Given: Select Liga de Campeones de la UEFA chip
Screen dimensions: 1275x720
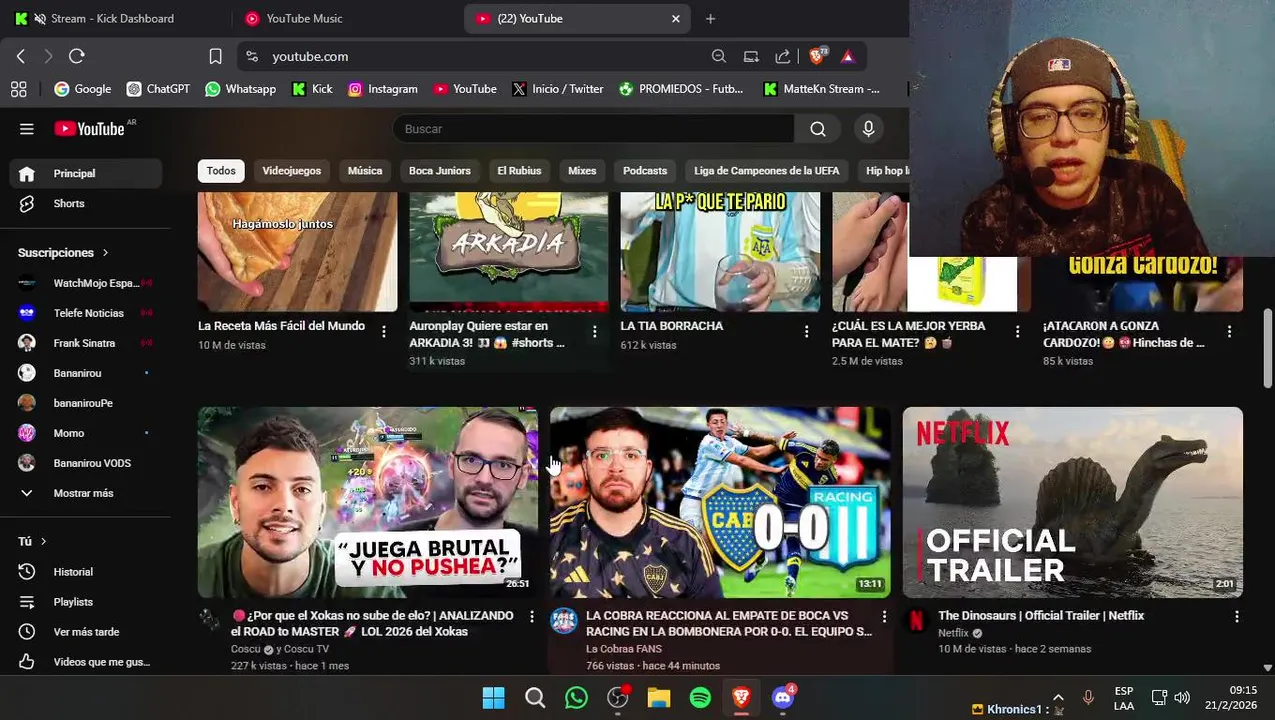Looking at the screenshot, I should coord(767,171).
